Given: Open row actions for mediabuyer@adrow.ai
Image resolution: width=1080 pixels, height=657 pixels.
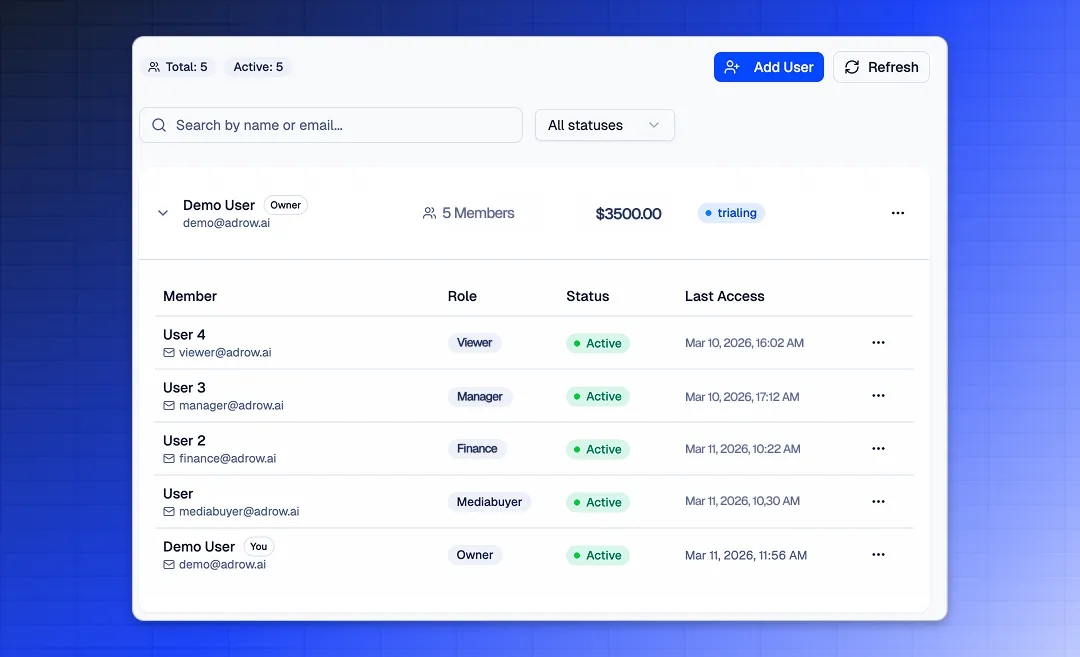Looking at the screenshot, I should [x=878, y=502].
